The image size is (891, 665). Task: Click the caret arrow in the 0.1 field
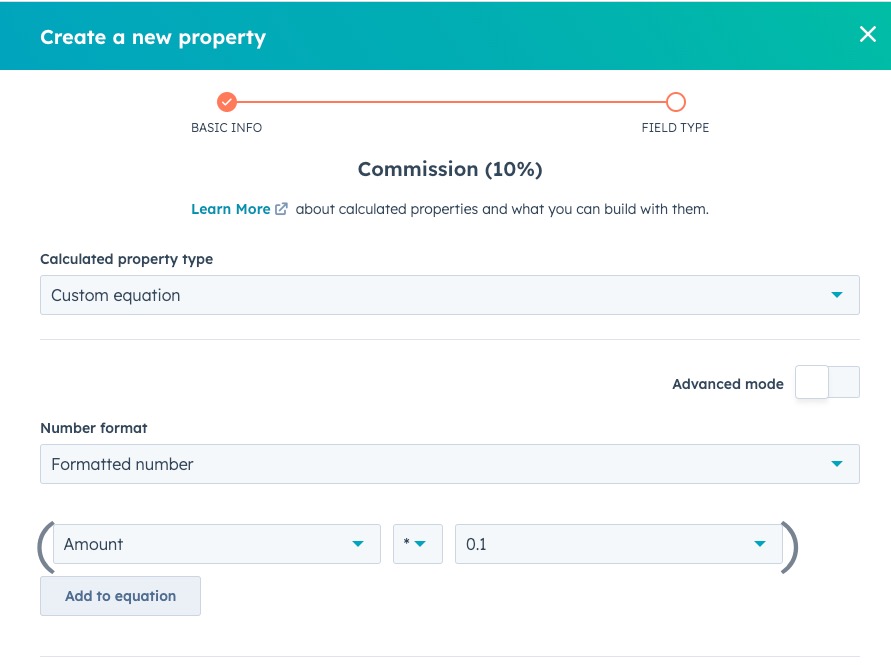[x=760, y=544]
